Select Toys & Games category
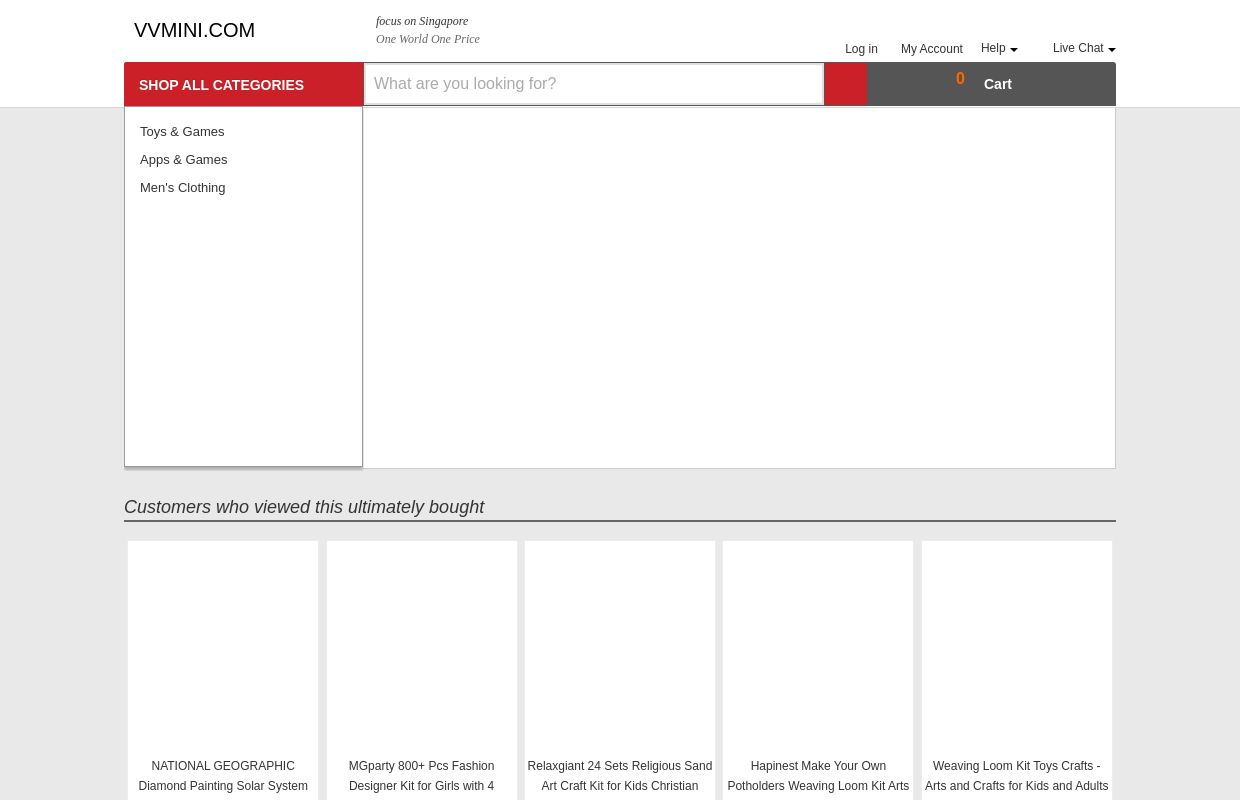The image size is (1240, 800). point(182,131)
